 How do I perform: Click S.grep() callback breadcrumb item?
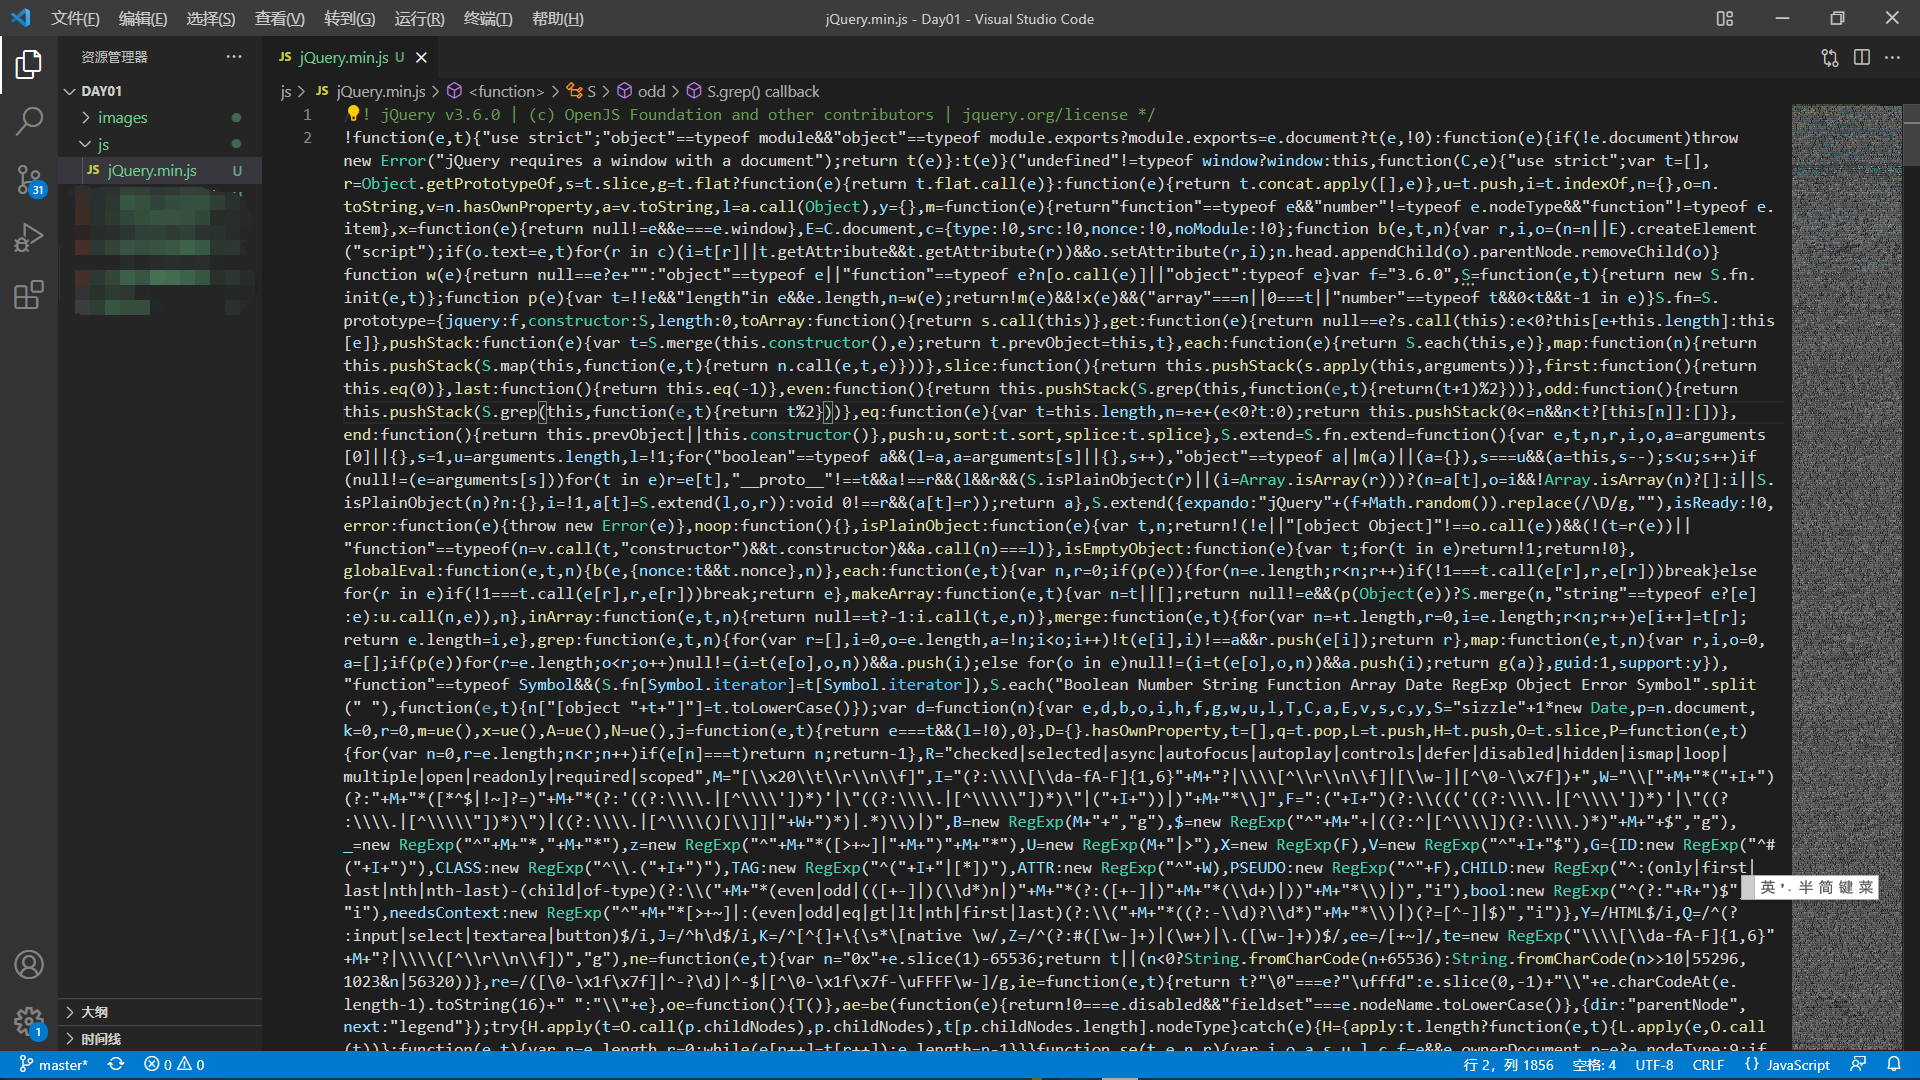(x=753, y=91)
